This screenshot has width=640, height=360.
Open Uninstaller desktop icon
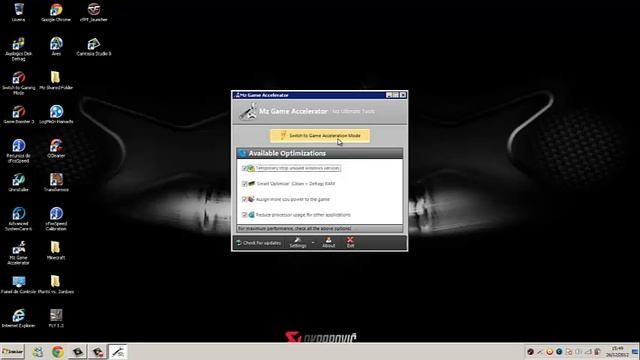tap(18, 182)
